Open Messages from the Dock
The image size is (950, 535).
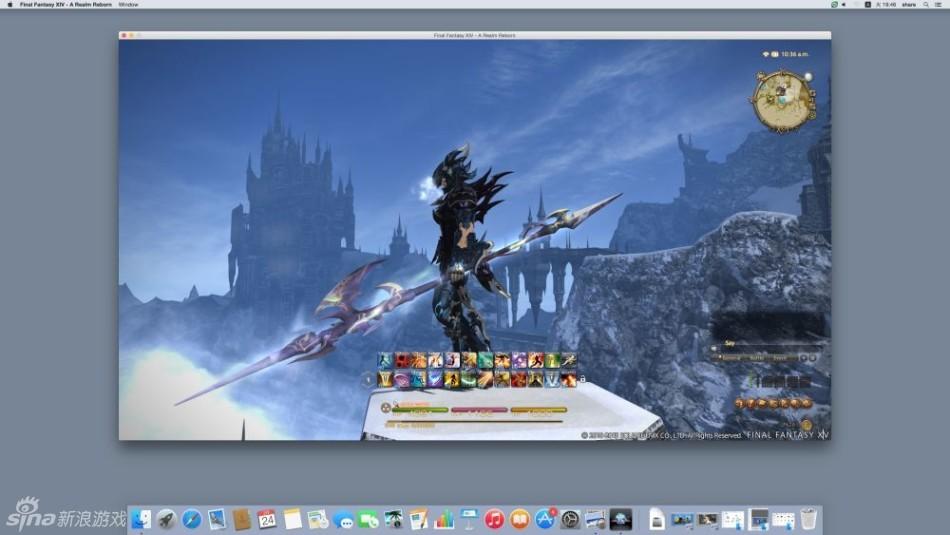pyautogui.click(x=343, y=520)
